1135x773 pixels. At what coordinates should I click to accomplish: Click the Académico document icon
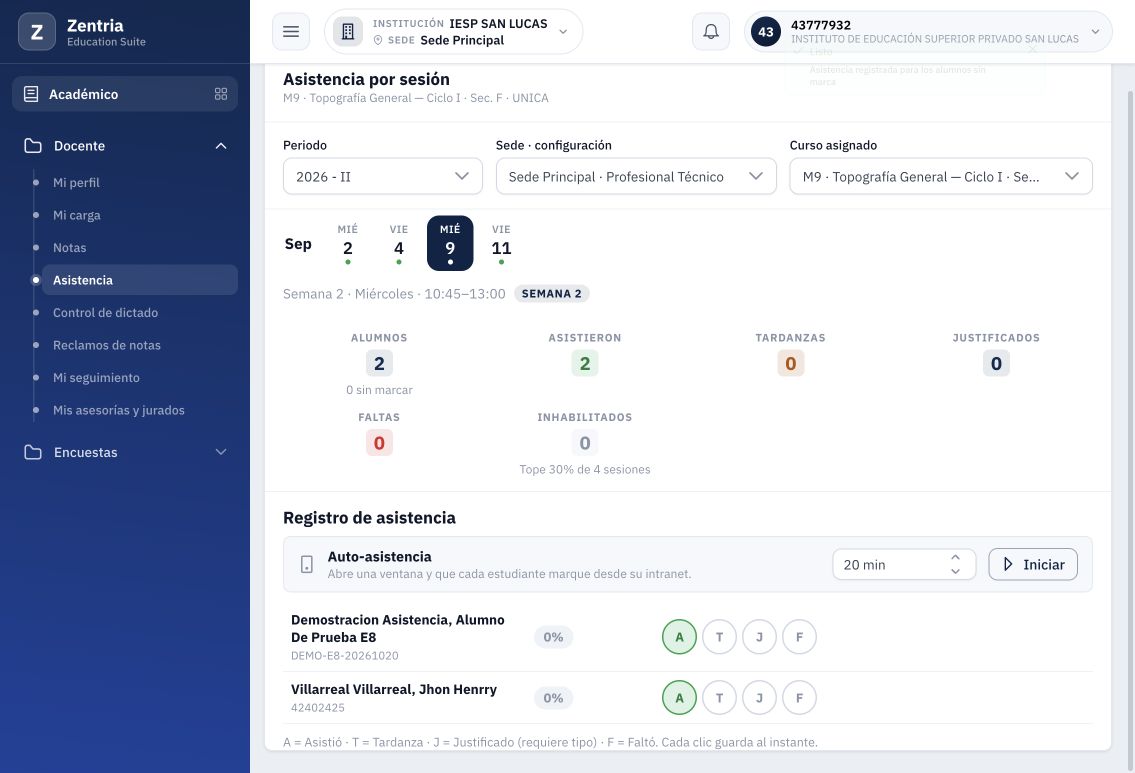point(31,94)
